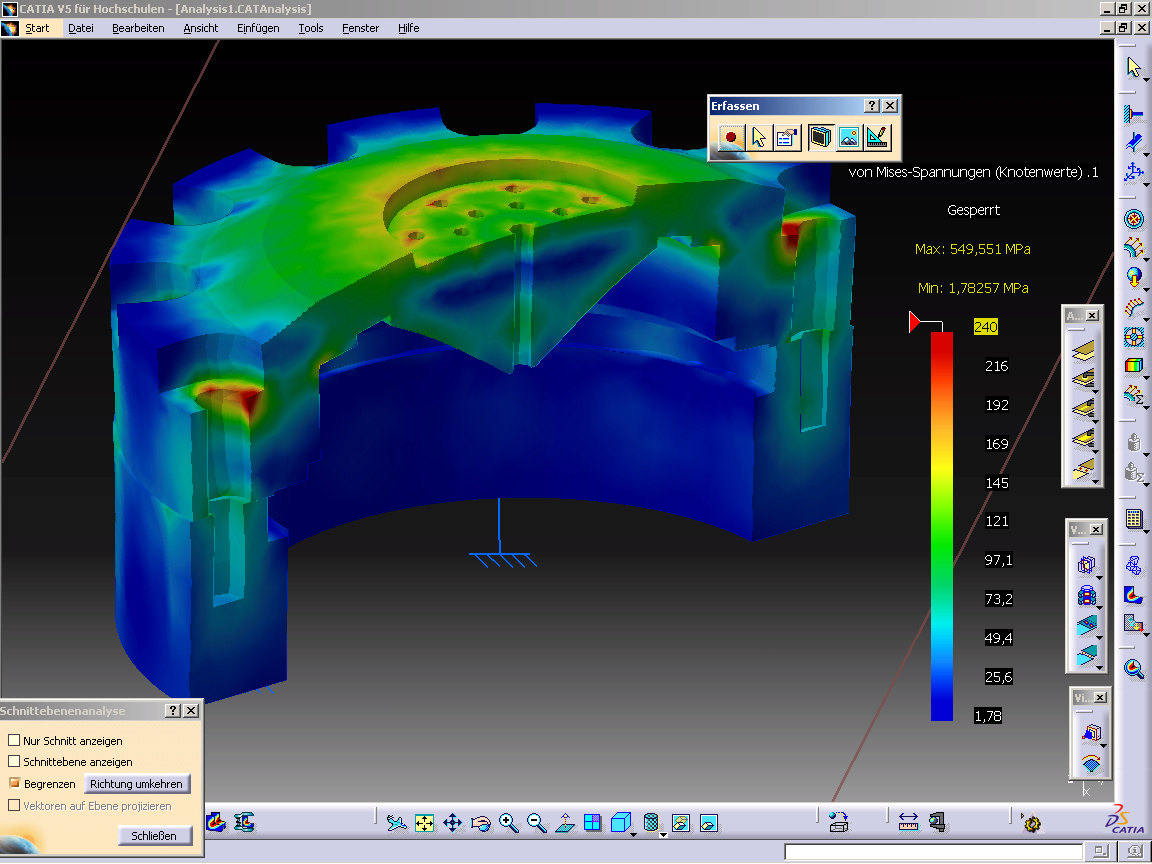The image size is (1152, 864).
Task: Open the isometric view cube dropdown arrow
Action: [633, 834]
